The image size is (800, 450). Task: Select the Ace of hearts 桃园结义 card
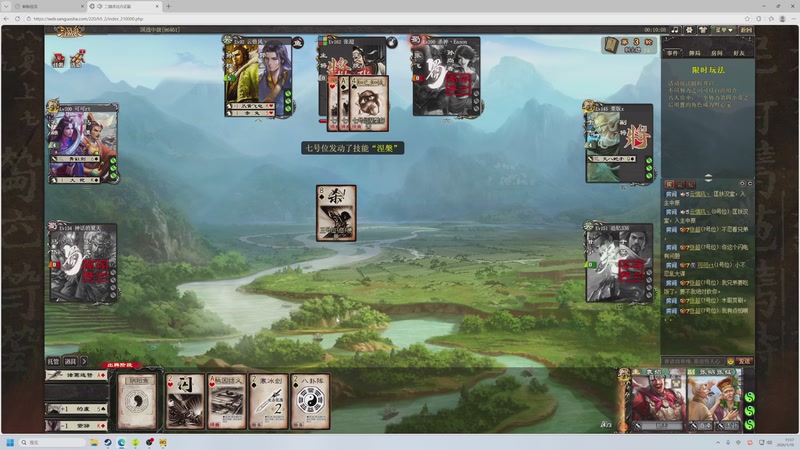pyautogui.click(x=227, y=401)
